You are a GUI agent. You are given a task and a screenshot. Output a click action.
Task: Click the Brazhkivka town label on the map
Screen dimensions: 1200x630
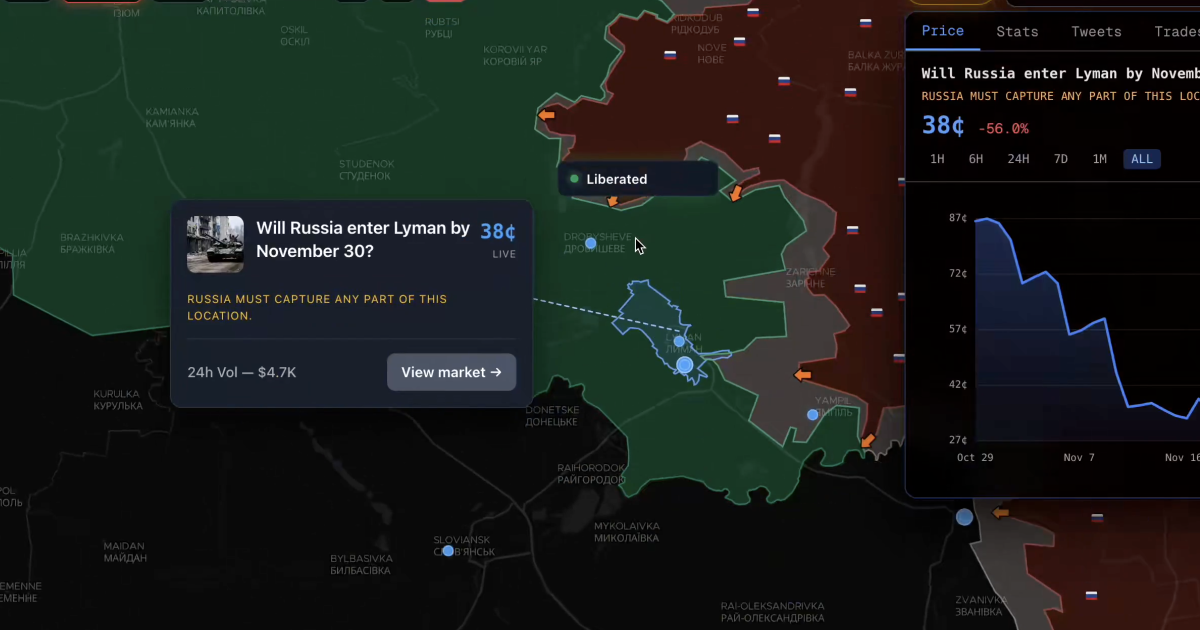point(91,244)
